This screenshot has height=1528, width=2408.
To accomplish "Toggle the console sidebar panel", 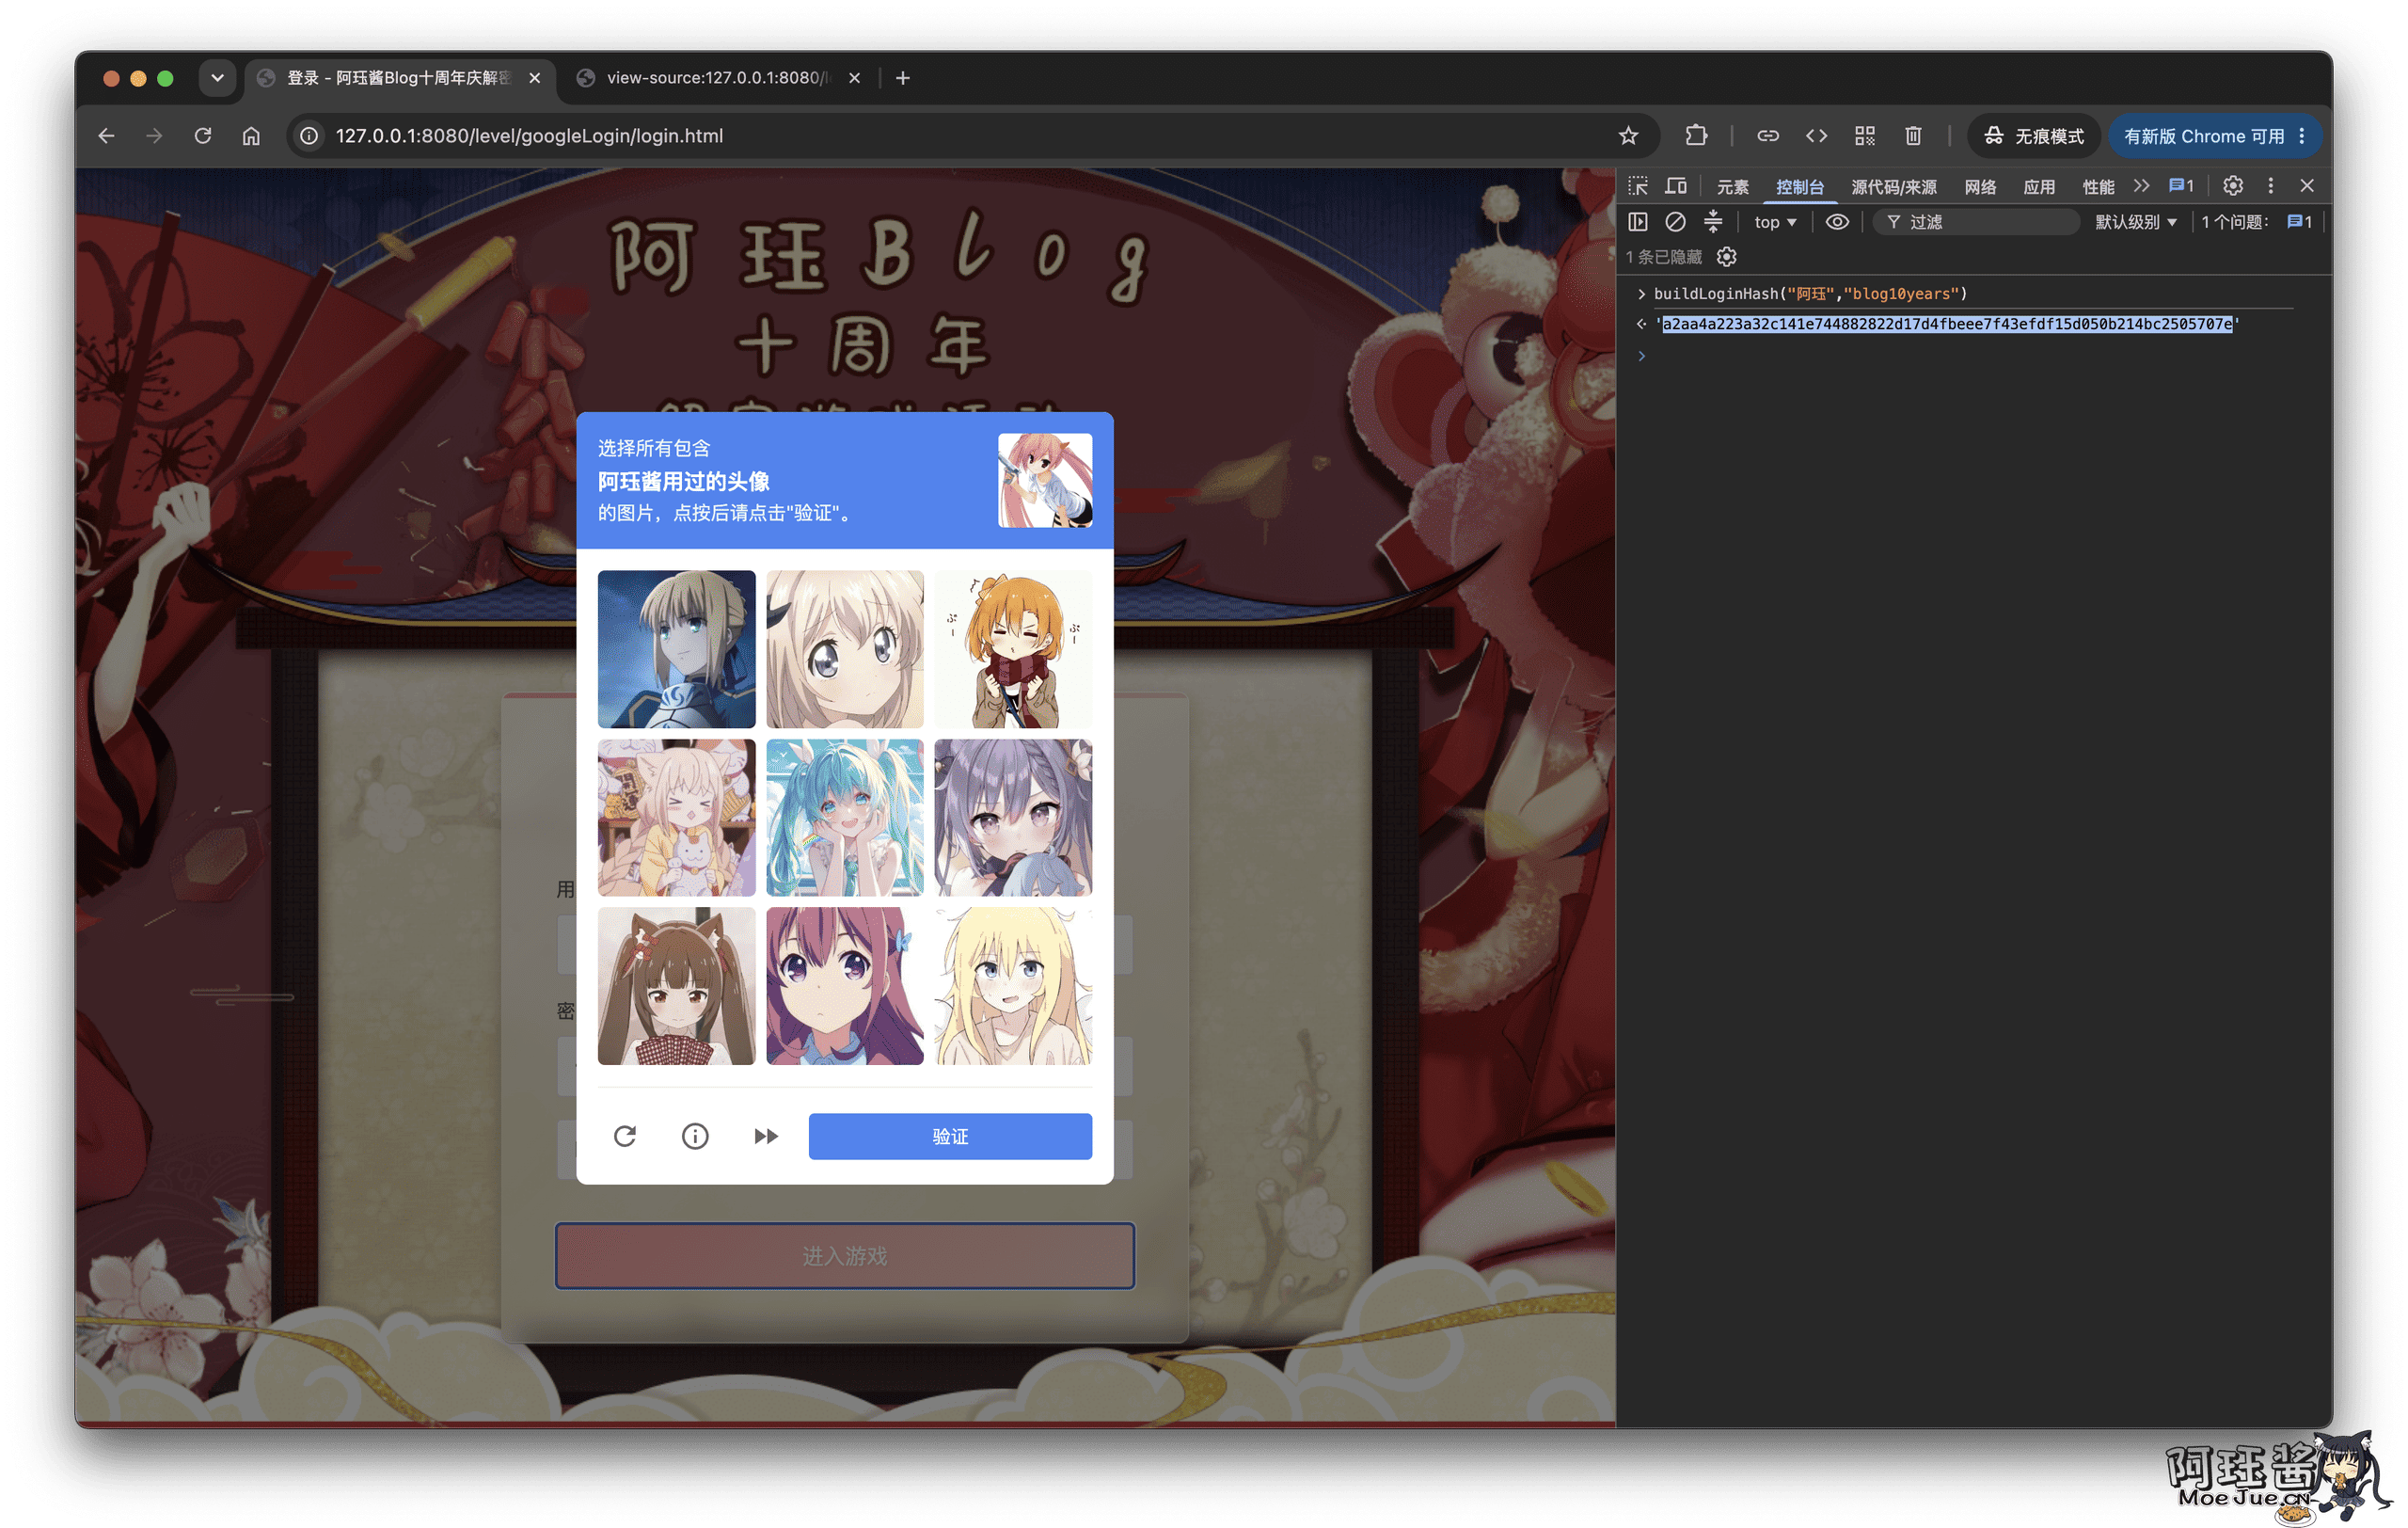I will point(1638,222).
